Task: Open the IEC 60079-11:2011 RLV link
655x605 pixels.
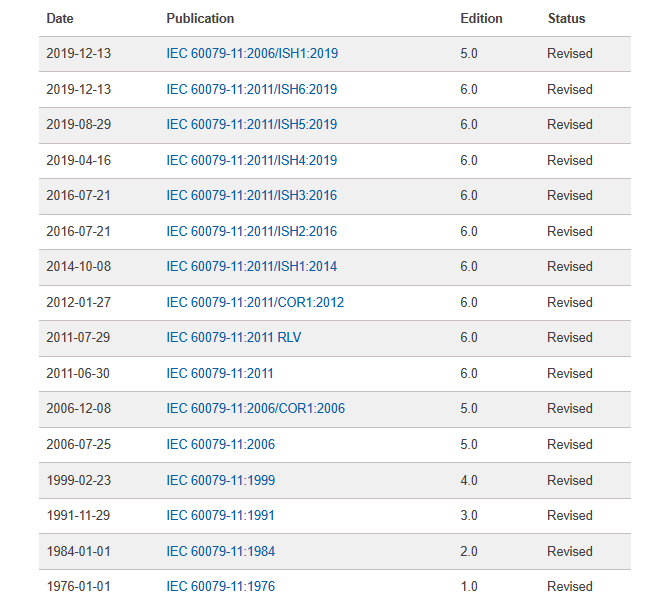Action: (233, 338)
